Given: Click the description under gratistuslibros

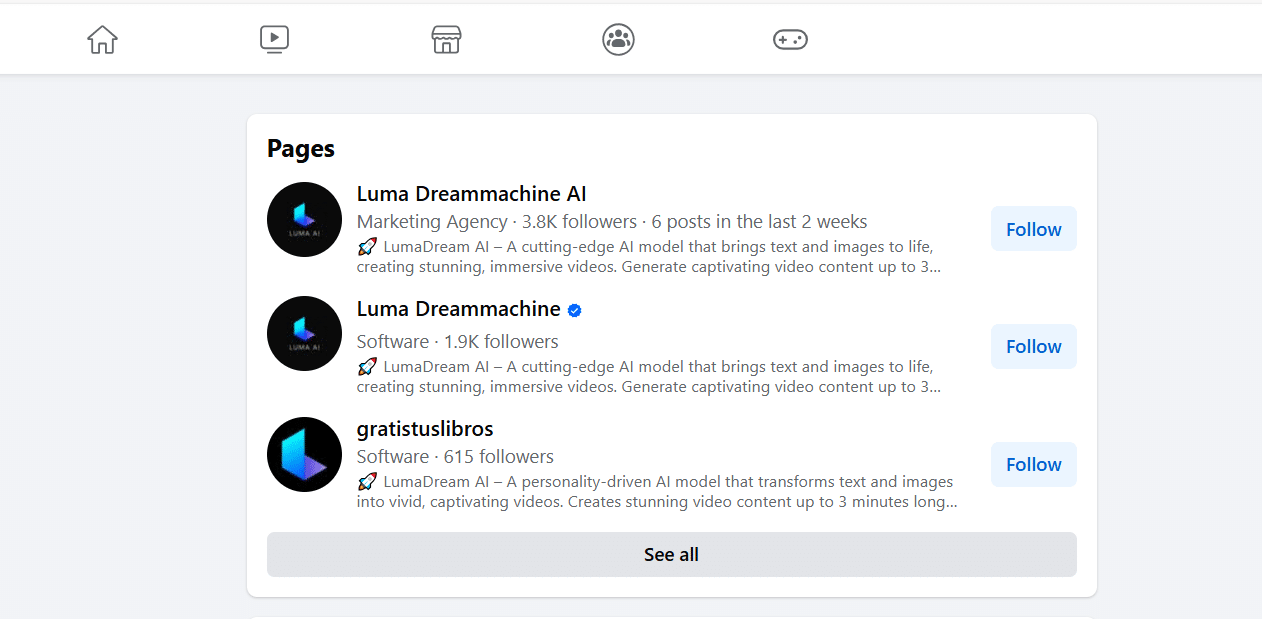Looking at the screenshot, I should [x=656, y=492].
